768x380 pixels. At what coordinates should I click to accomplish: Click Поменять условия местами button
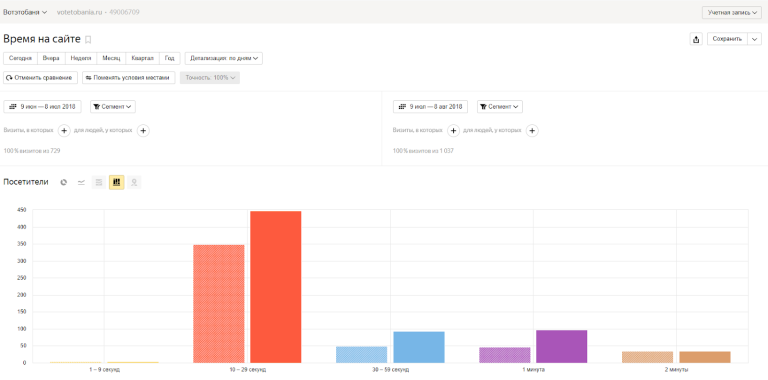tap(129, 77)
